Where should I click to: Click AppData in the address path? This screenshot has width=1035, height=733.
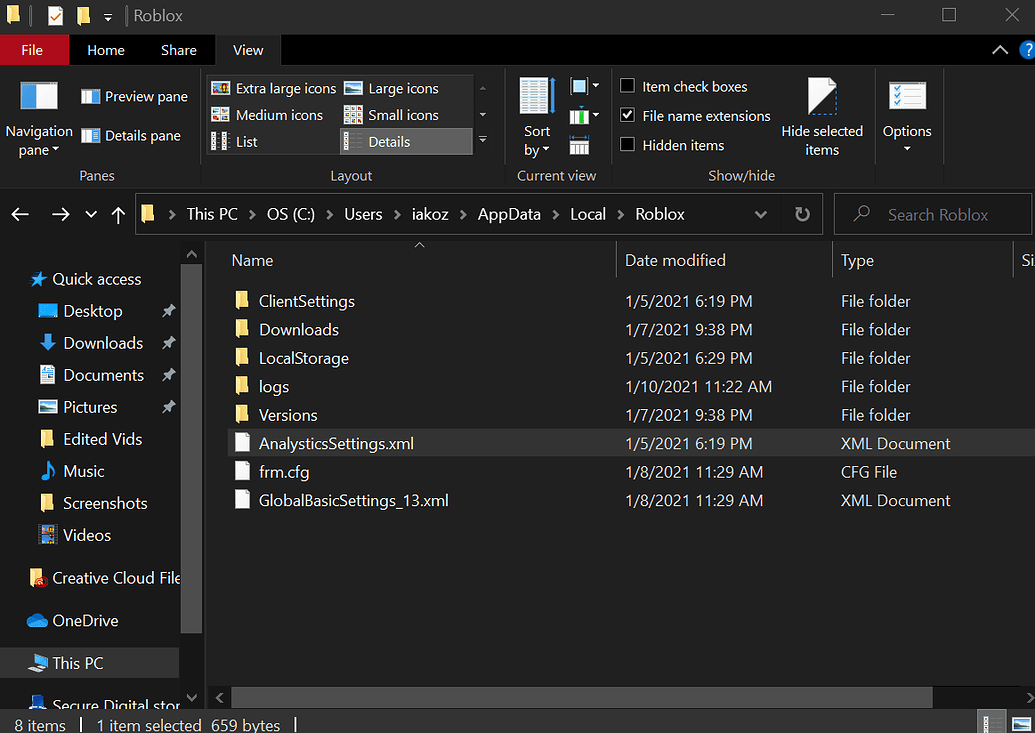pos(509,214)
